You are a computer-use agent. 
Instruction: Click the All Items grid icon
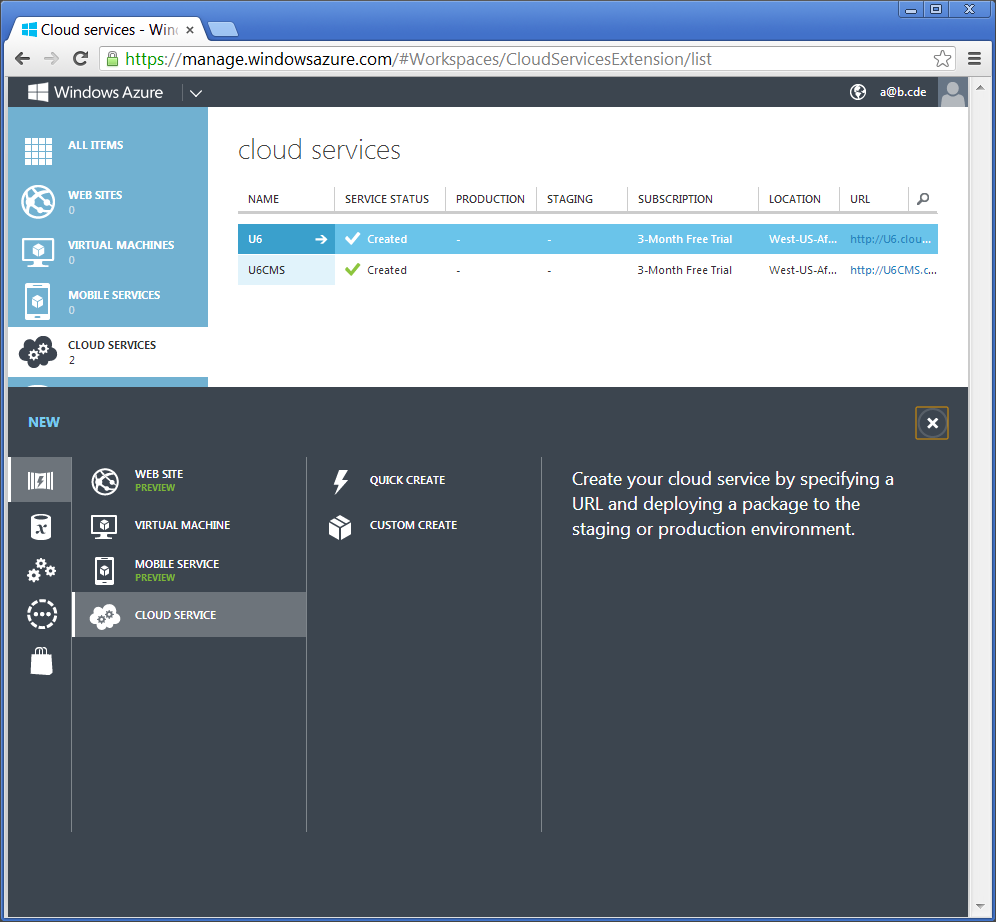click(x=38, y=152)
